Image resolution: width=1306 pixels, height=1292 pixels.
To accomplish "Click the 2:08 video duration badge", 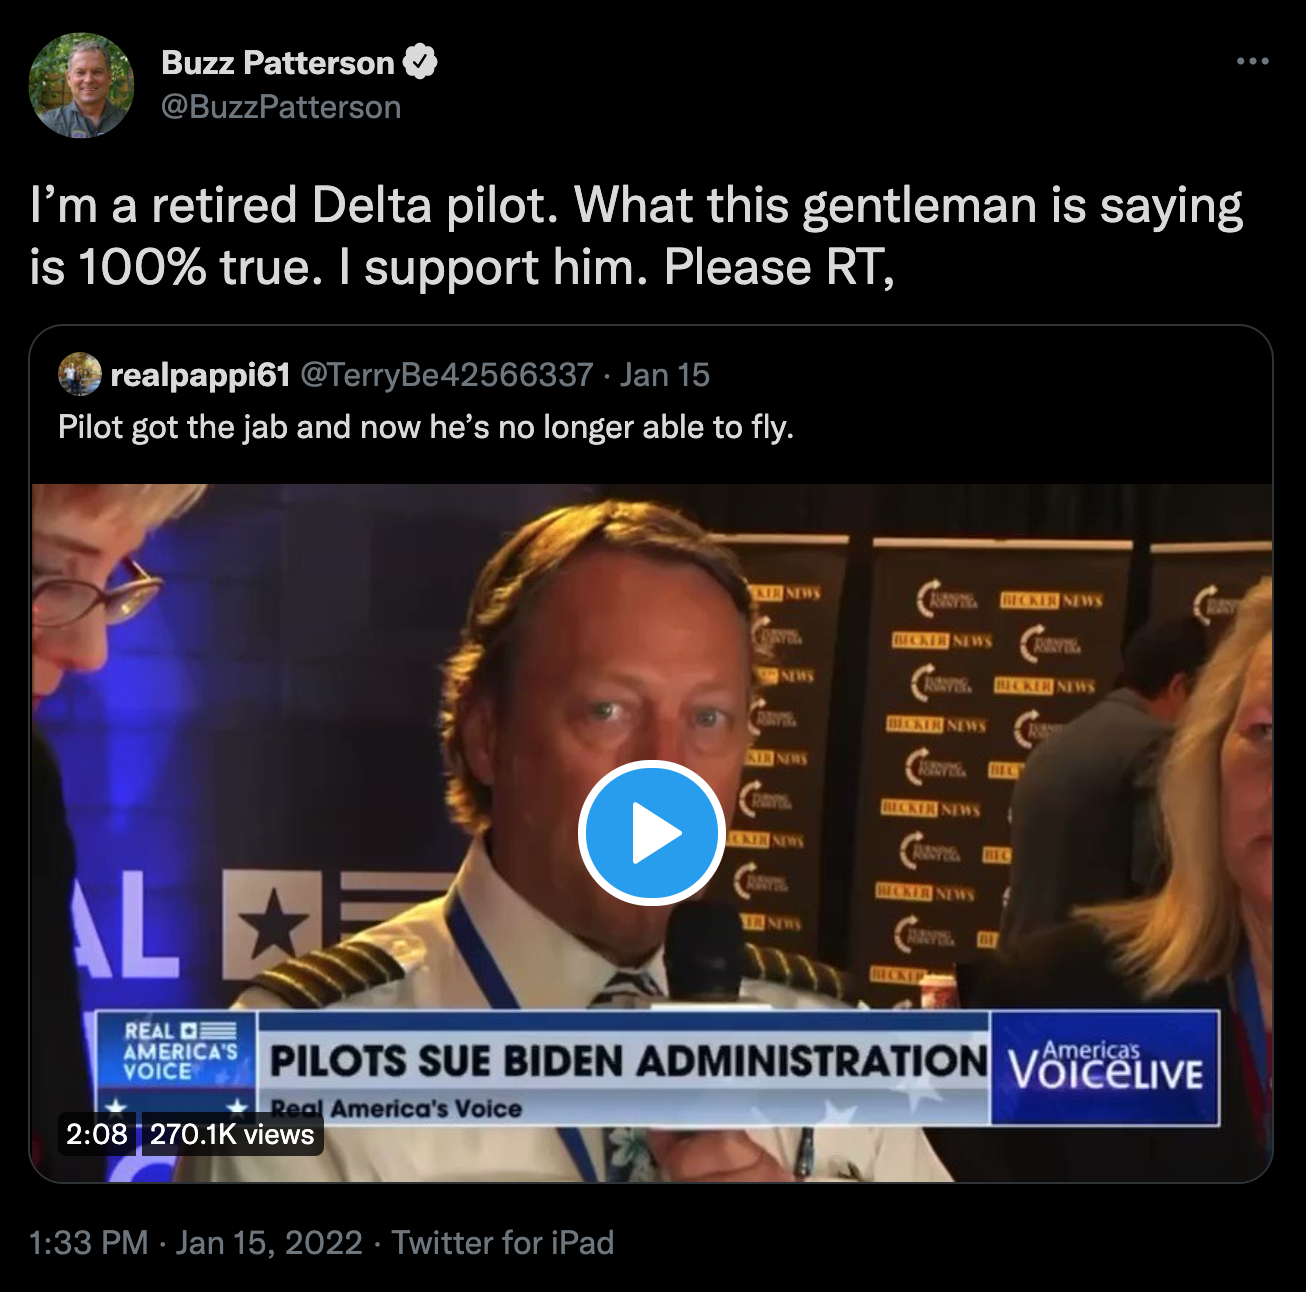I will [97, 1134].
